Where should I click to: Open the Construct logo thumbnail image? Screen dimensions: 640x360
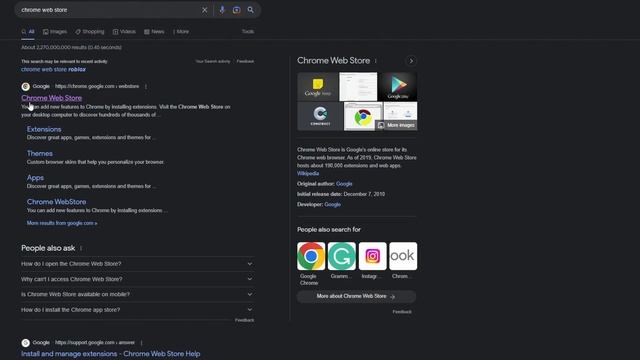[320, 116]
